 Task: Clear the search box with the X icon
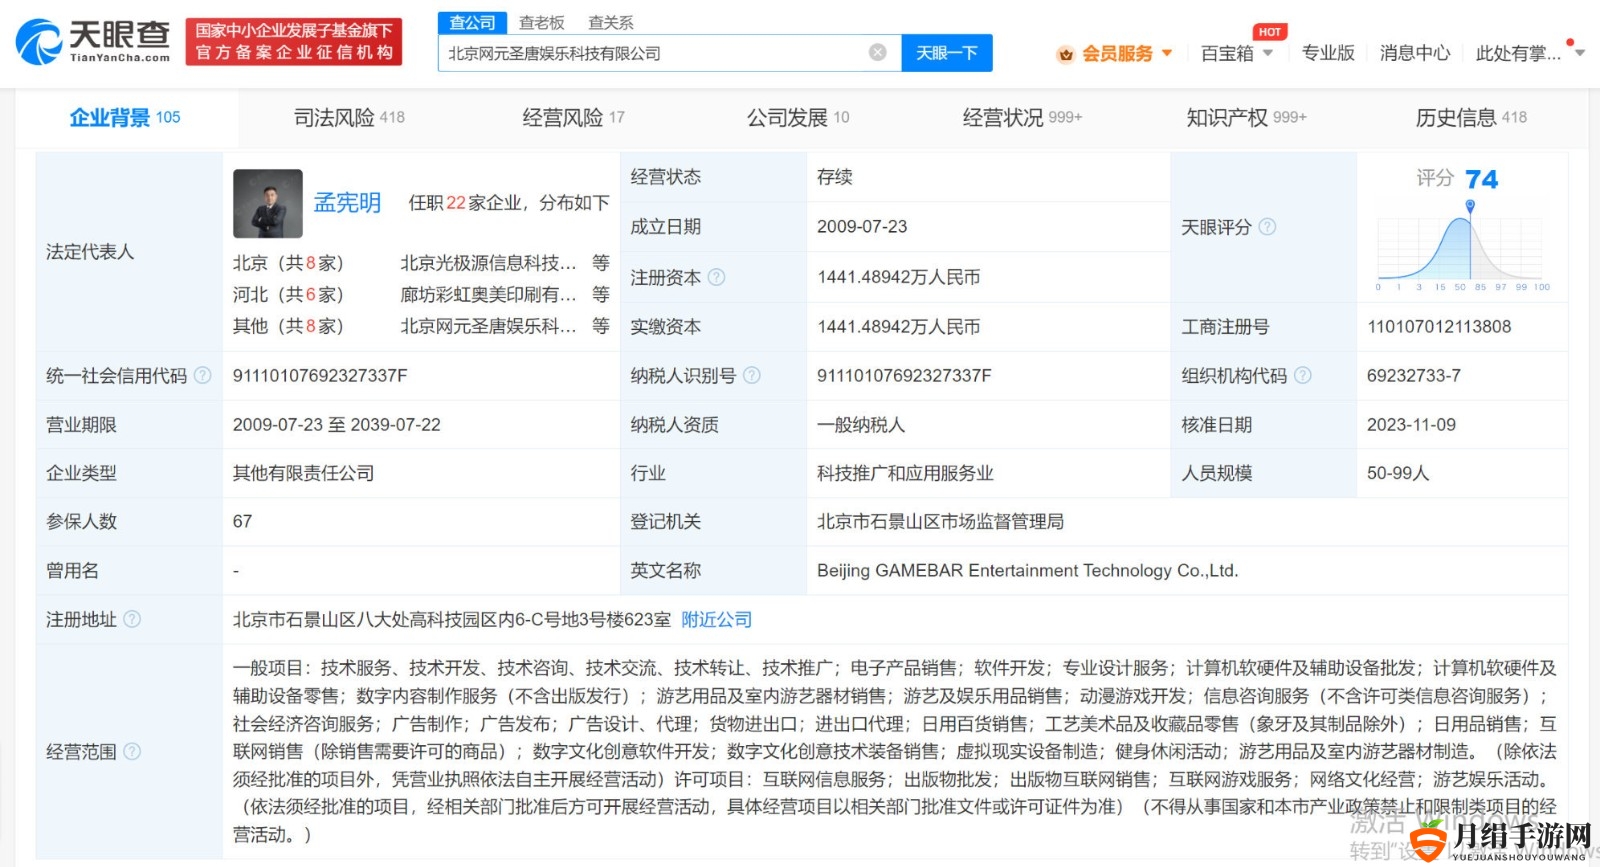click(877, 52)
